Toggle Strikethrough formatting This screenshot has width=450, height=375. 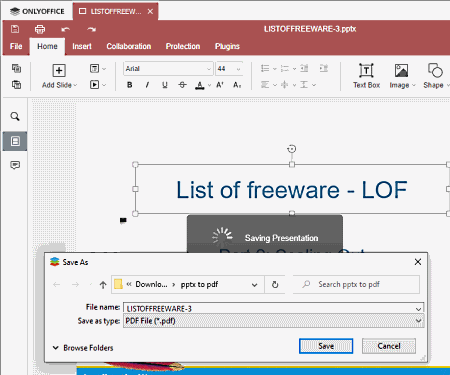pyautogui.click(x=182, y=85)
